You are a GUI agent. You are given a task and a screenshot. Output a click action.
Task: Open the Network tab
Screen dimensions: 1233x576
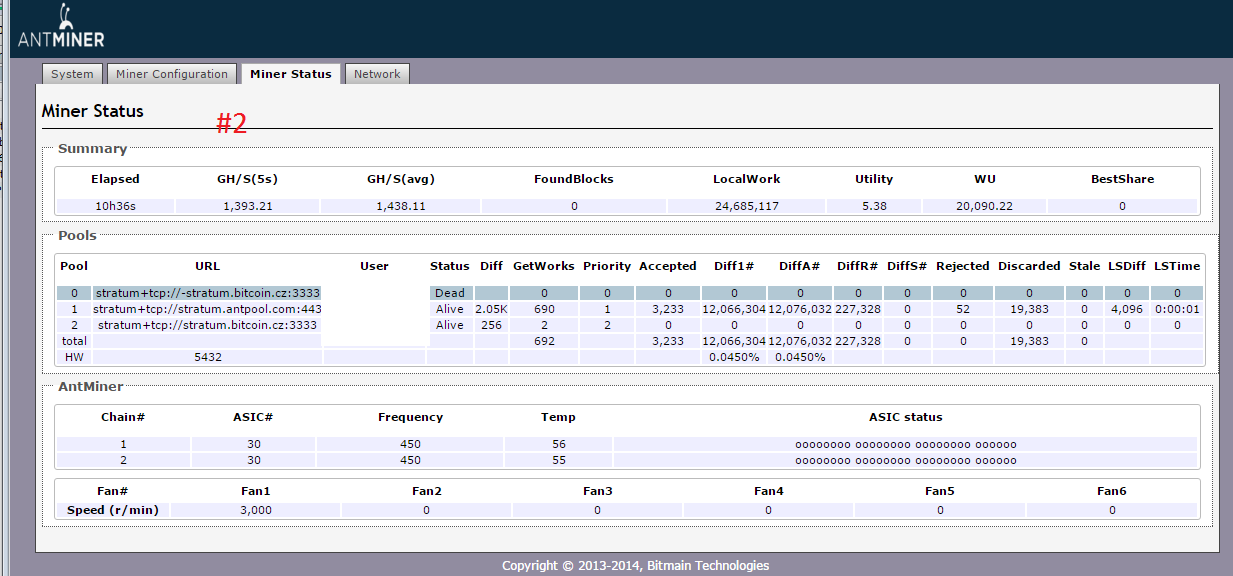tap(377, 74)
